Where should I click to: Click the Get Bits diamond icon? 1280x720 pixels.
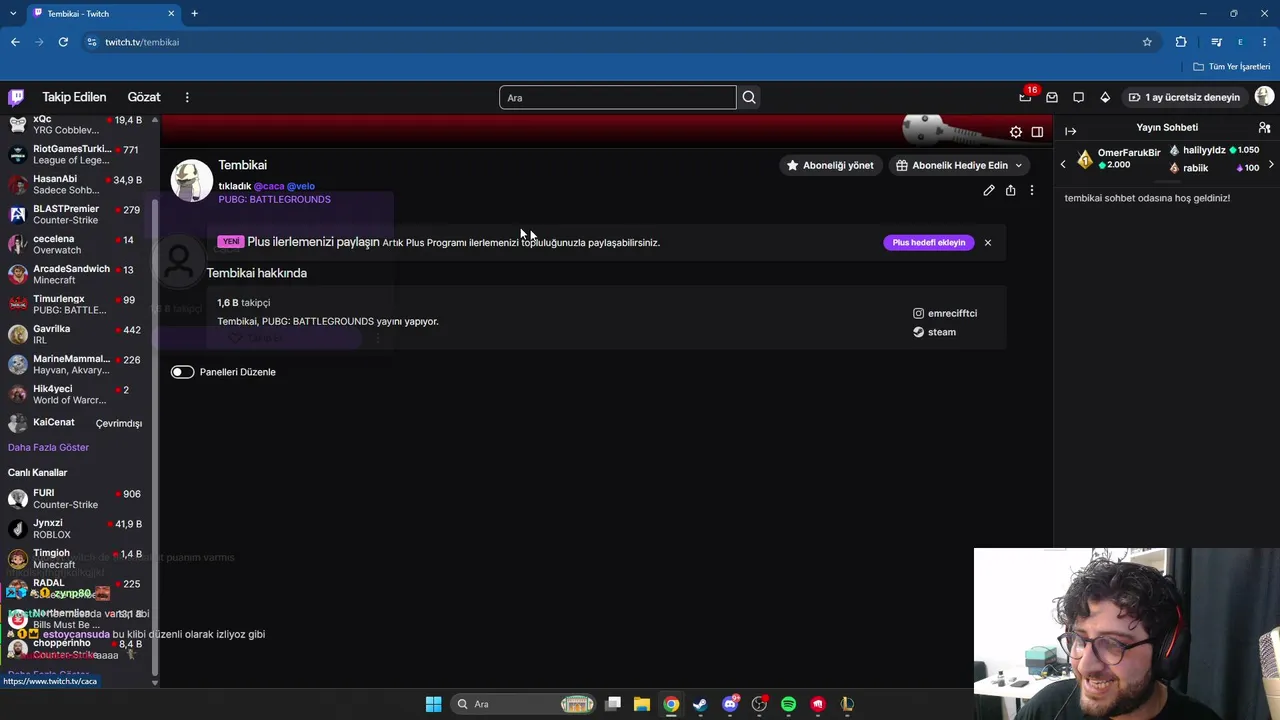(1105, 97)
